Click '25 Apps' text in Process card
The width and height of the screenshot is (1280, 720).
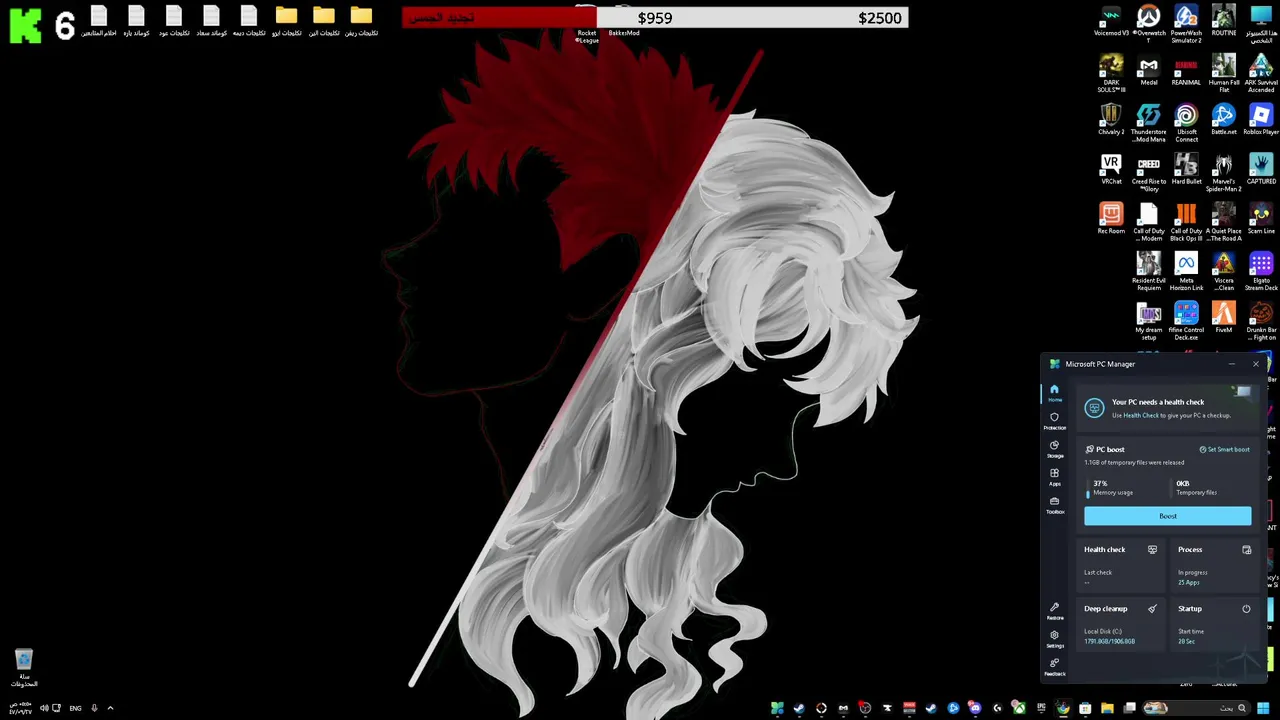coord(1188,582)
